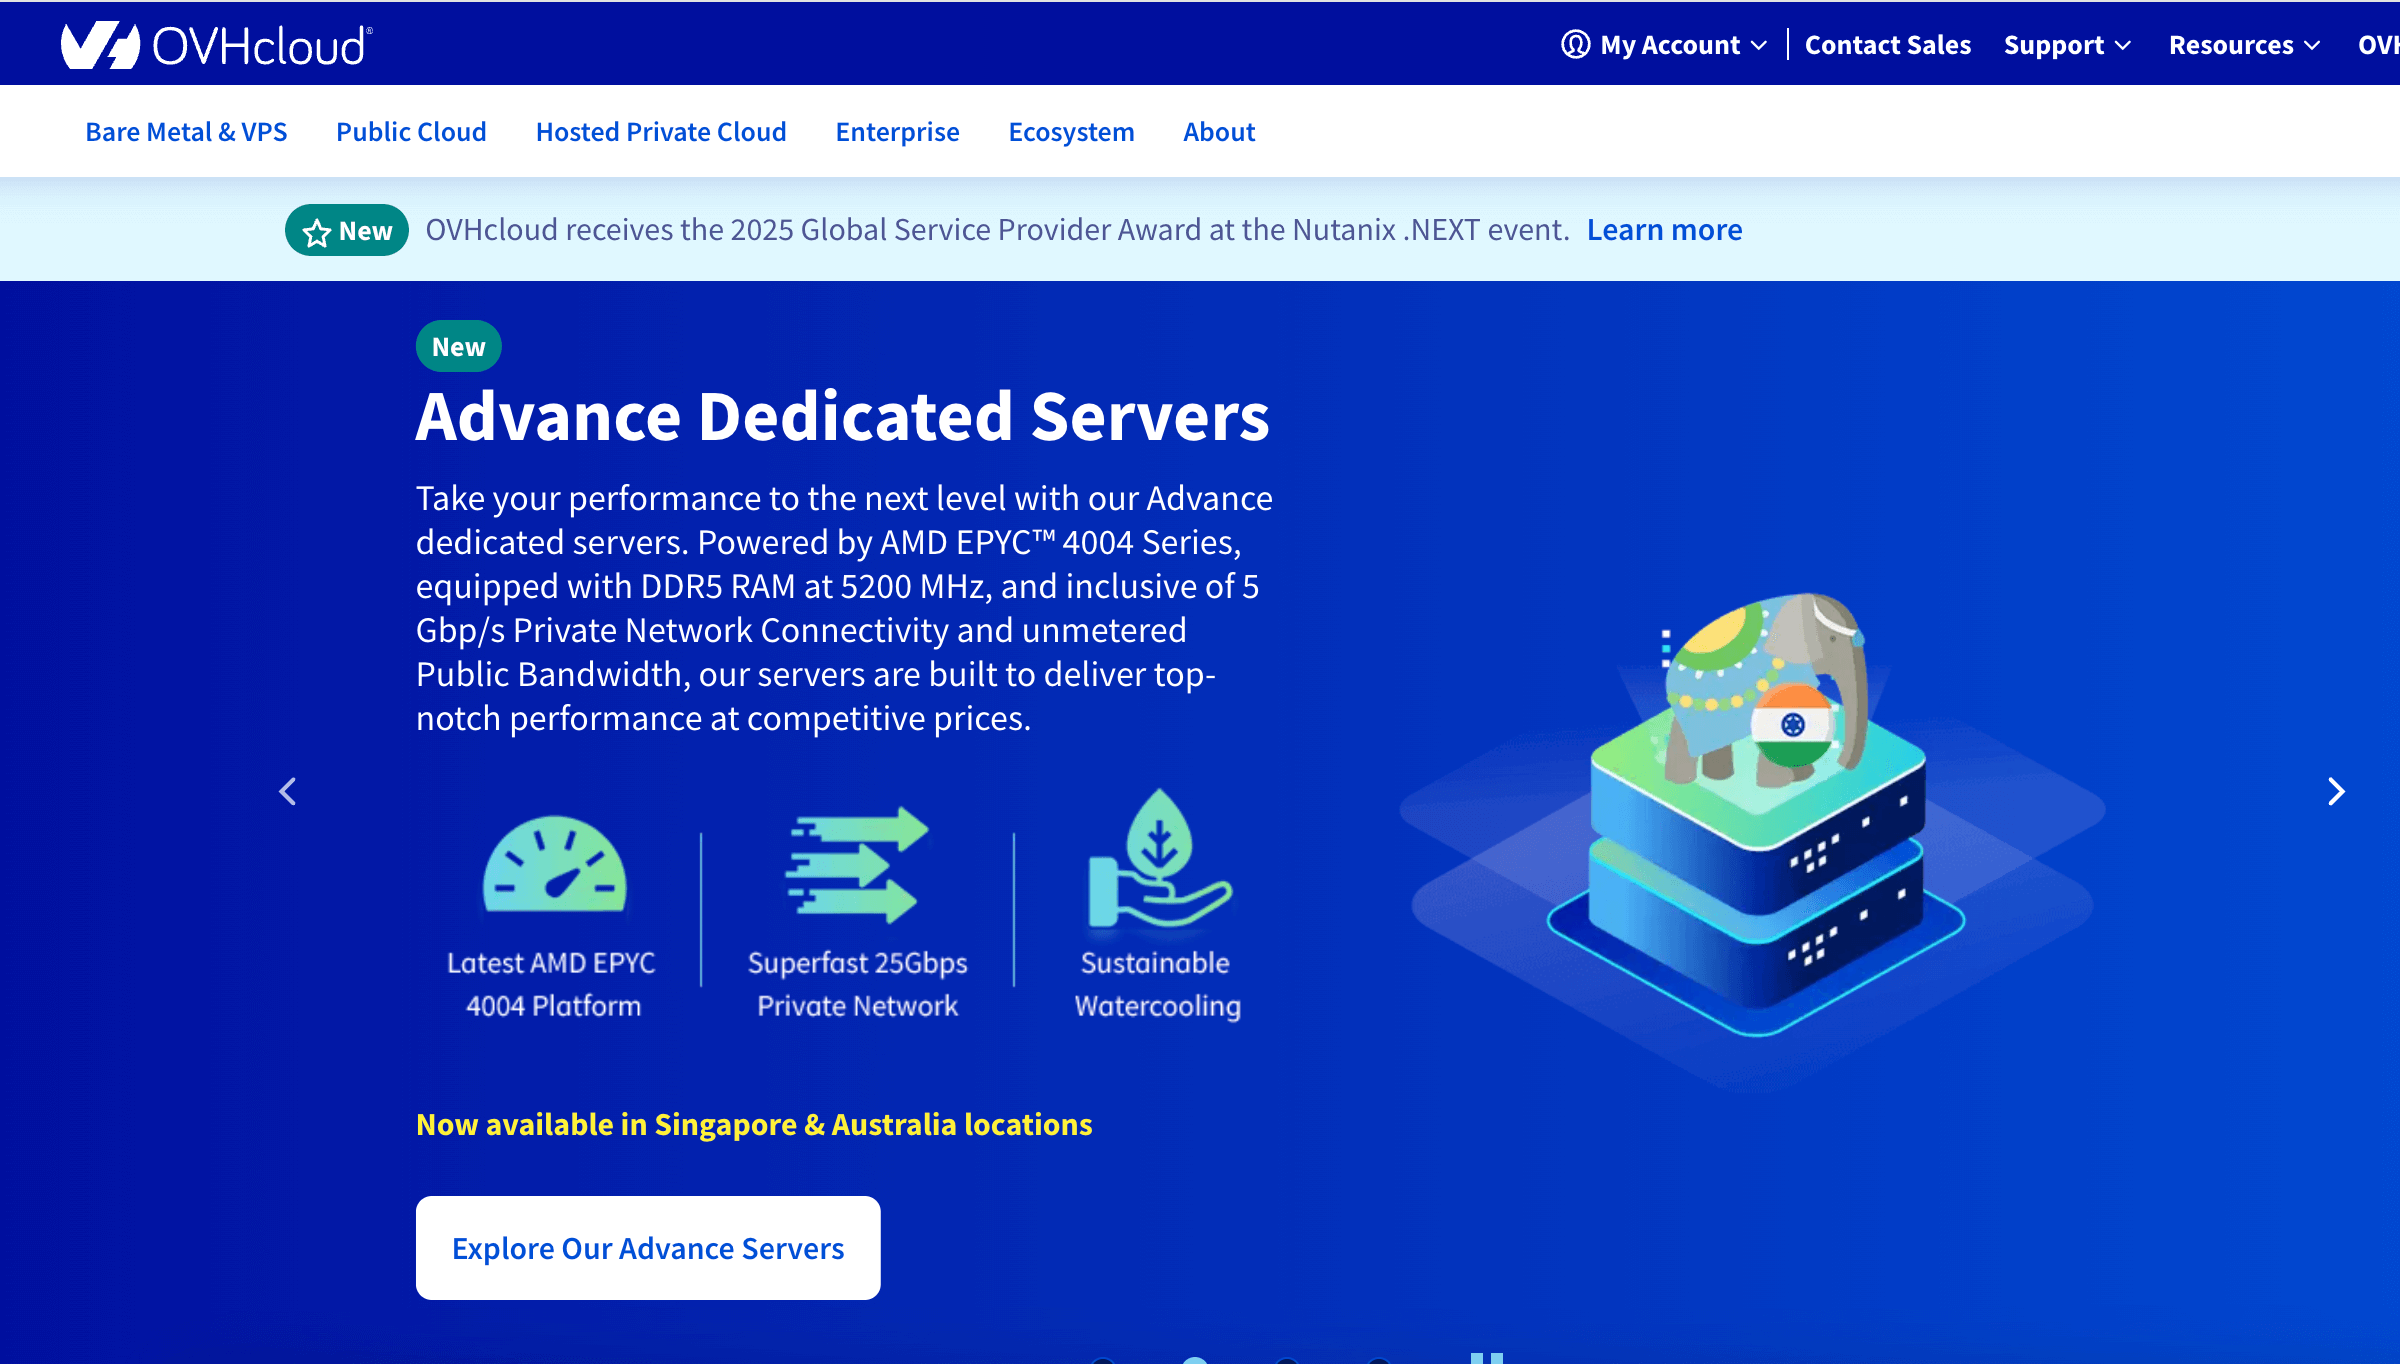Click the star New badge in announcement bar
Screen dimensions: 2400x1364
[x=347, y=231]
